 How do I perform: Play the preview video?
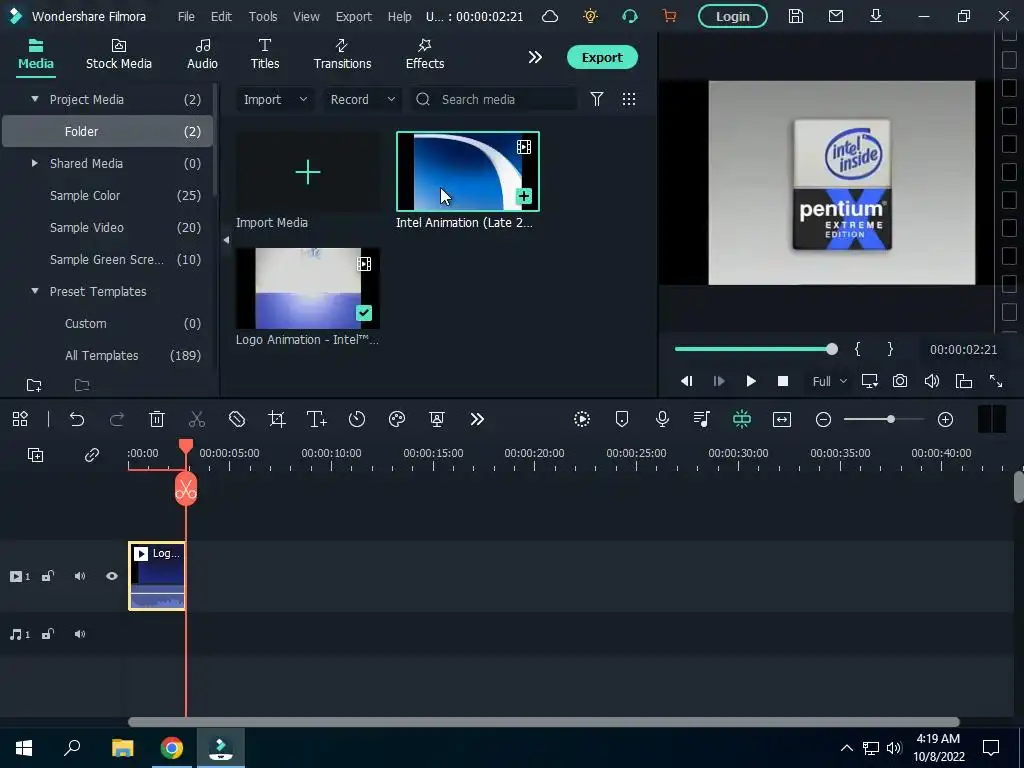750,381
